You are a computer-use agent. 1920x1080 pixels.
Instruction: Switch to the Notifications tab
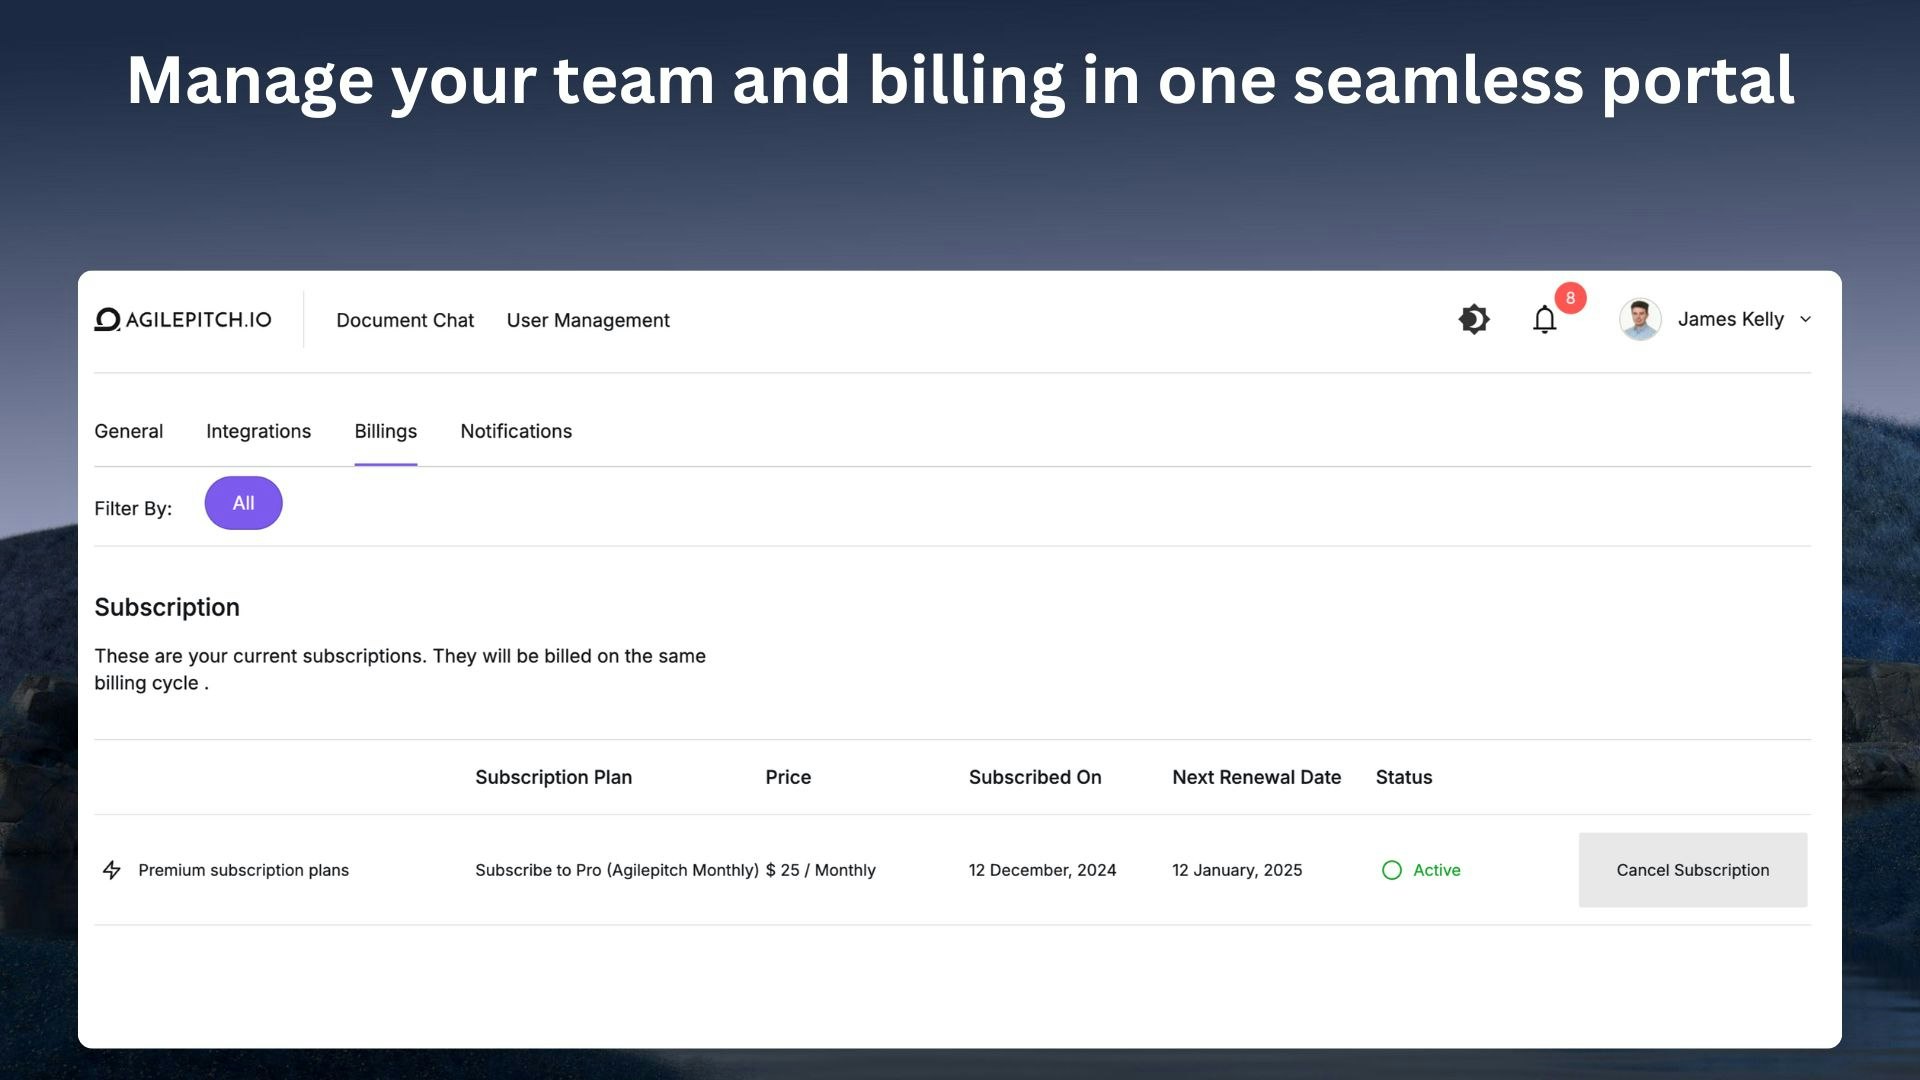(516, 432)
